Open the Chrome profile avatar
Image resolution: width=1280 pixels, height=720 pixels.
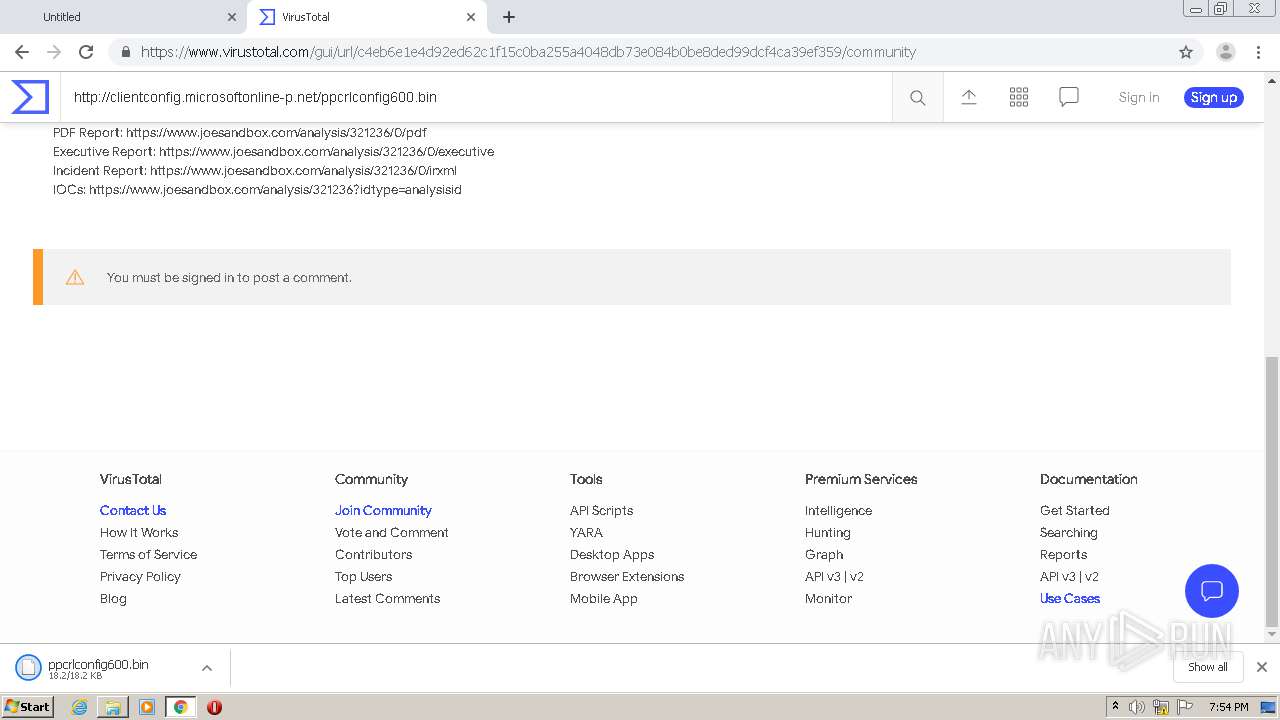pos(1226,52)
